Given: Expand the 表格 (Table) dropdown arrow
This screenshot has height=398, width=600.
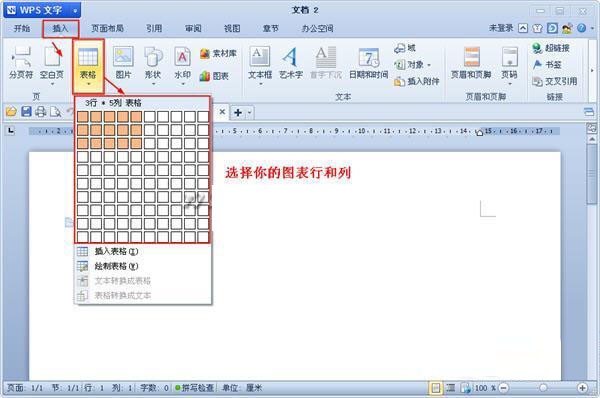Looking at the screenshot, I should coord(88,84).
